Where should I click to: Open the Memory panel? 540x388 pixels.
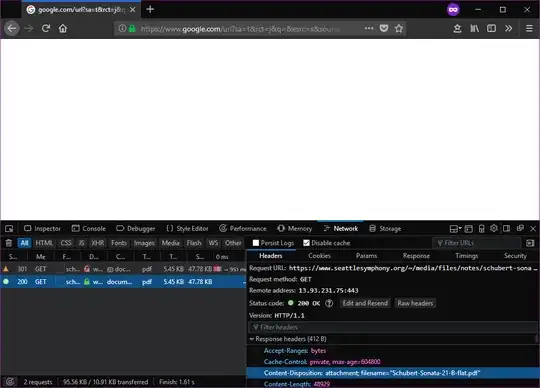tap(294, 229)
